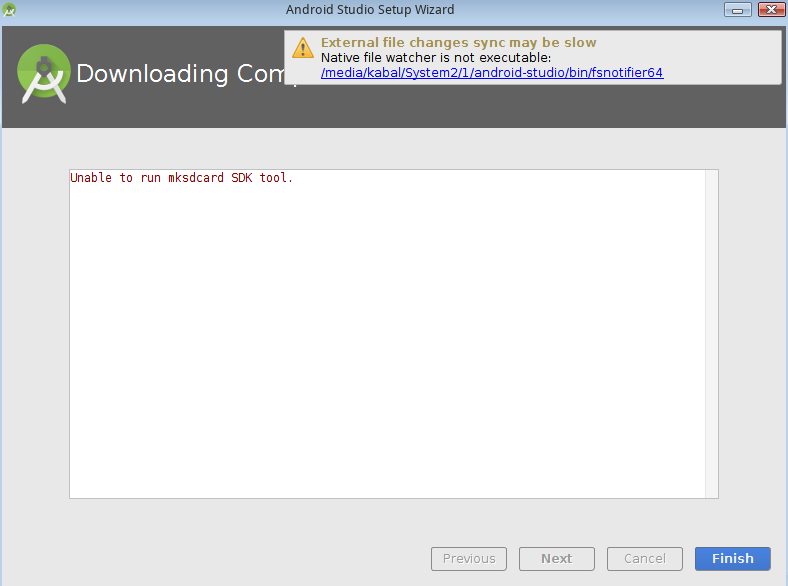Viewport: 788px width, 586px height.
Task: Click 'Native file watcher is not executable:' text
Action: 436,58
